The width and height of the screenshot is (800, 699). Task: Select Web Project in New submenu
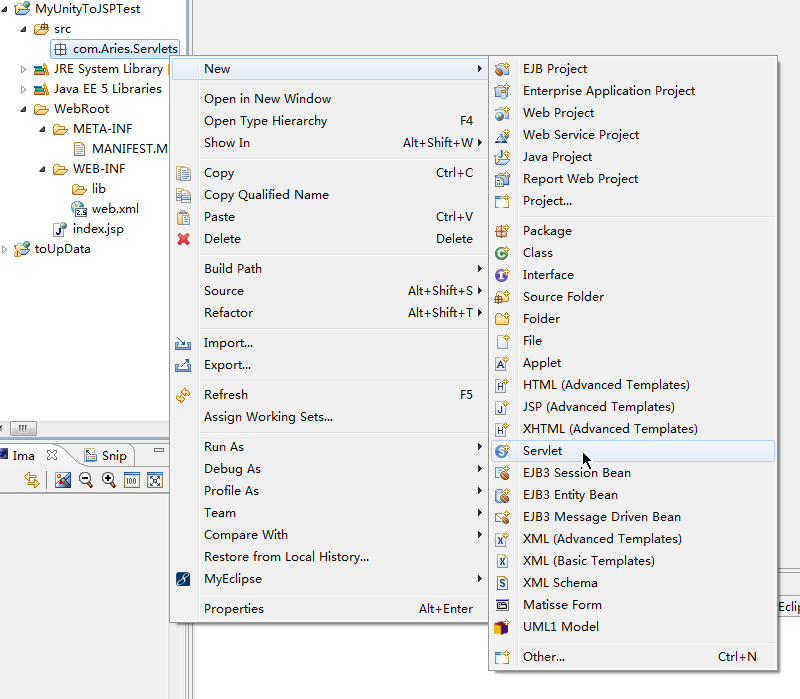pos(633,113)
